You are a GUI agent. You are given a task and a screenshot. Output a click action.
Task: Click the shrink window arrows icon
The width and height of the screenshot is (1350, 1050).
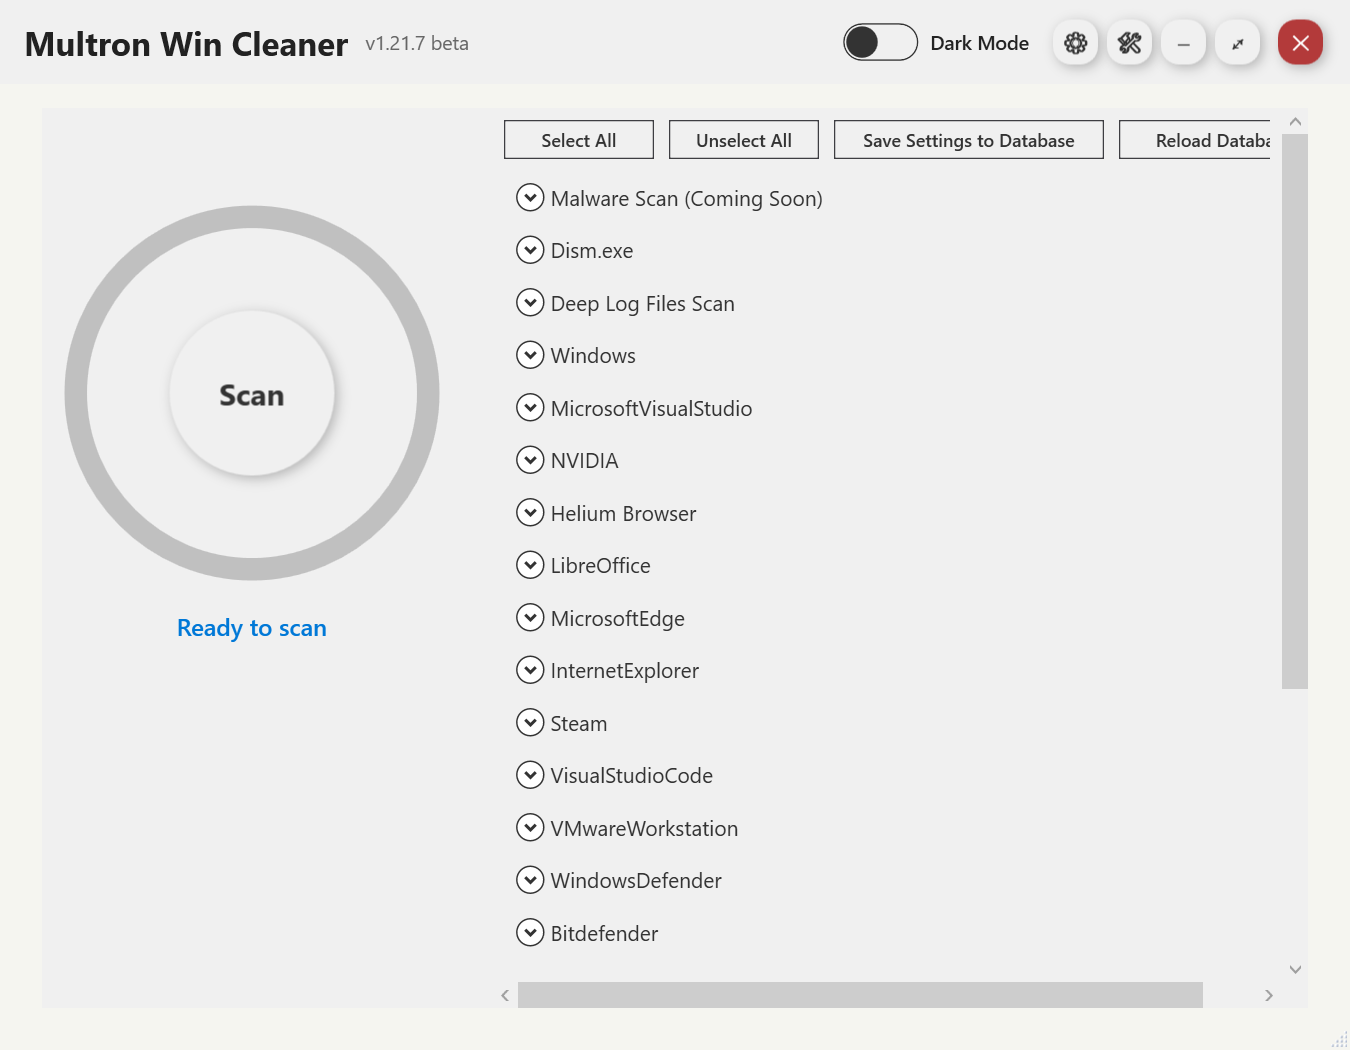pyautogui.click(x=1238, y=43)
